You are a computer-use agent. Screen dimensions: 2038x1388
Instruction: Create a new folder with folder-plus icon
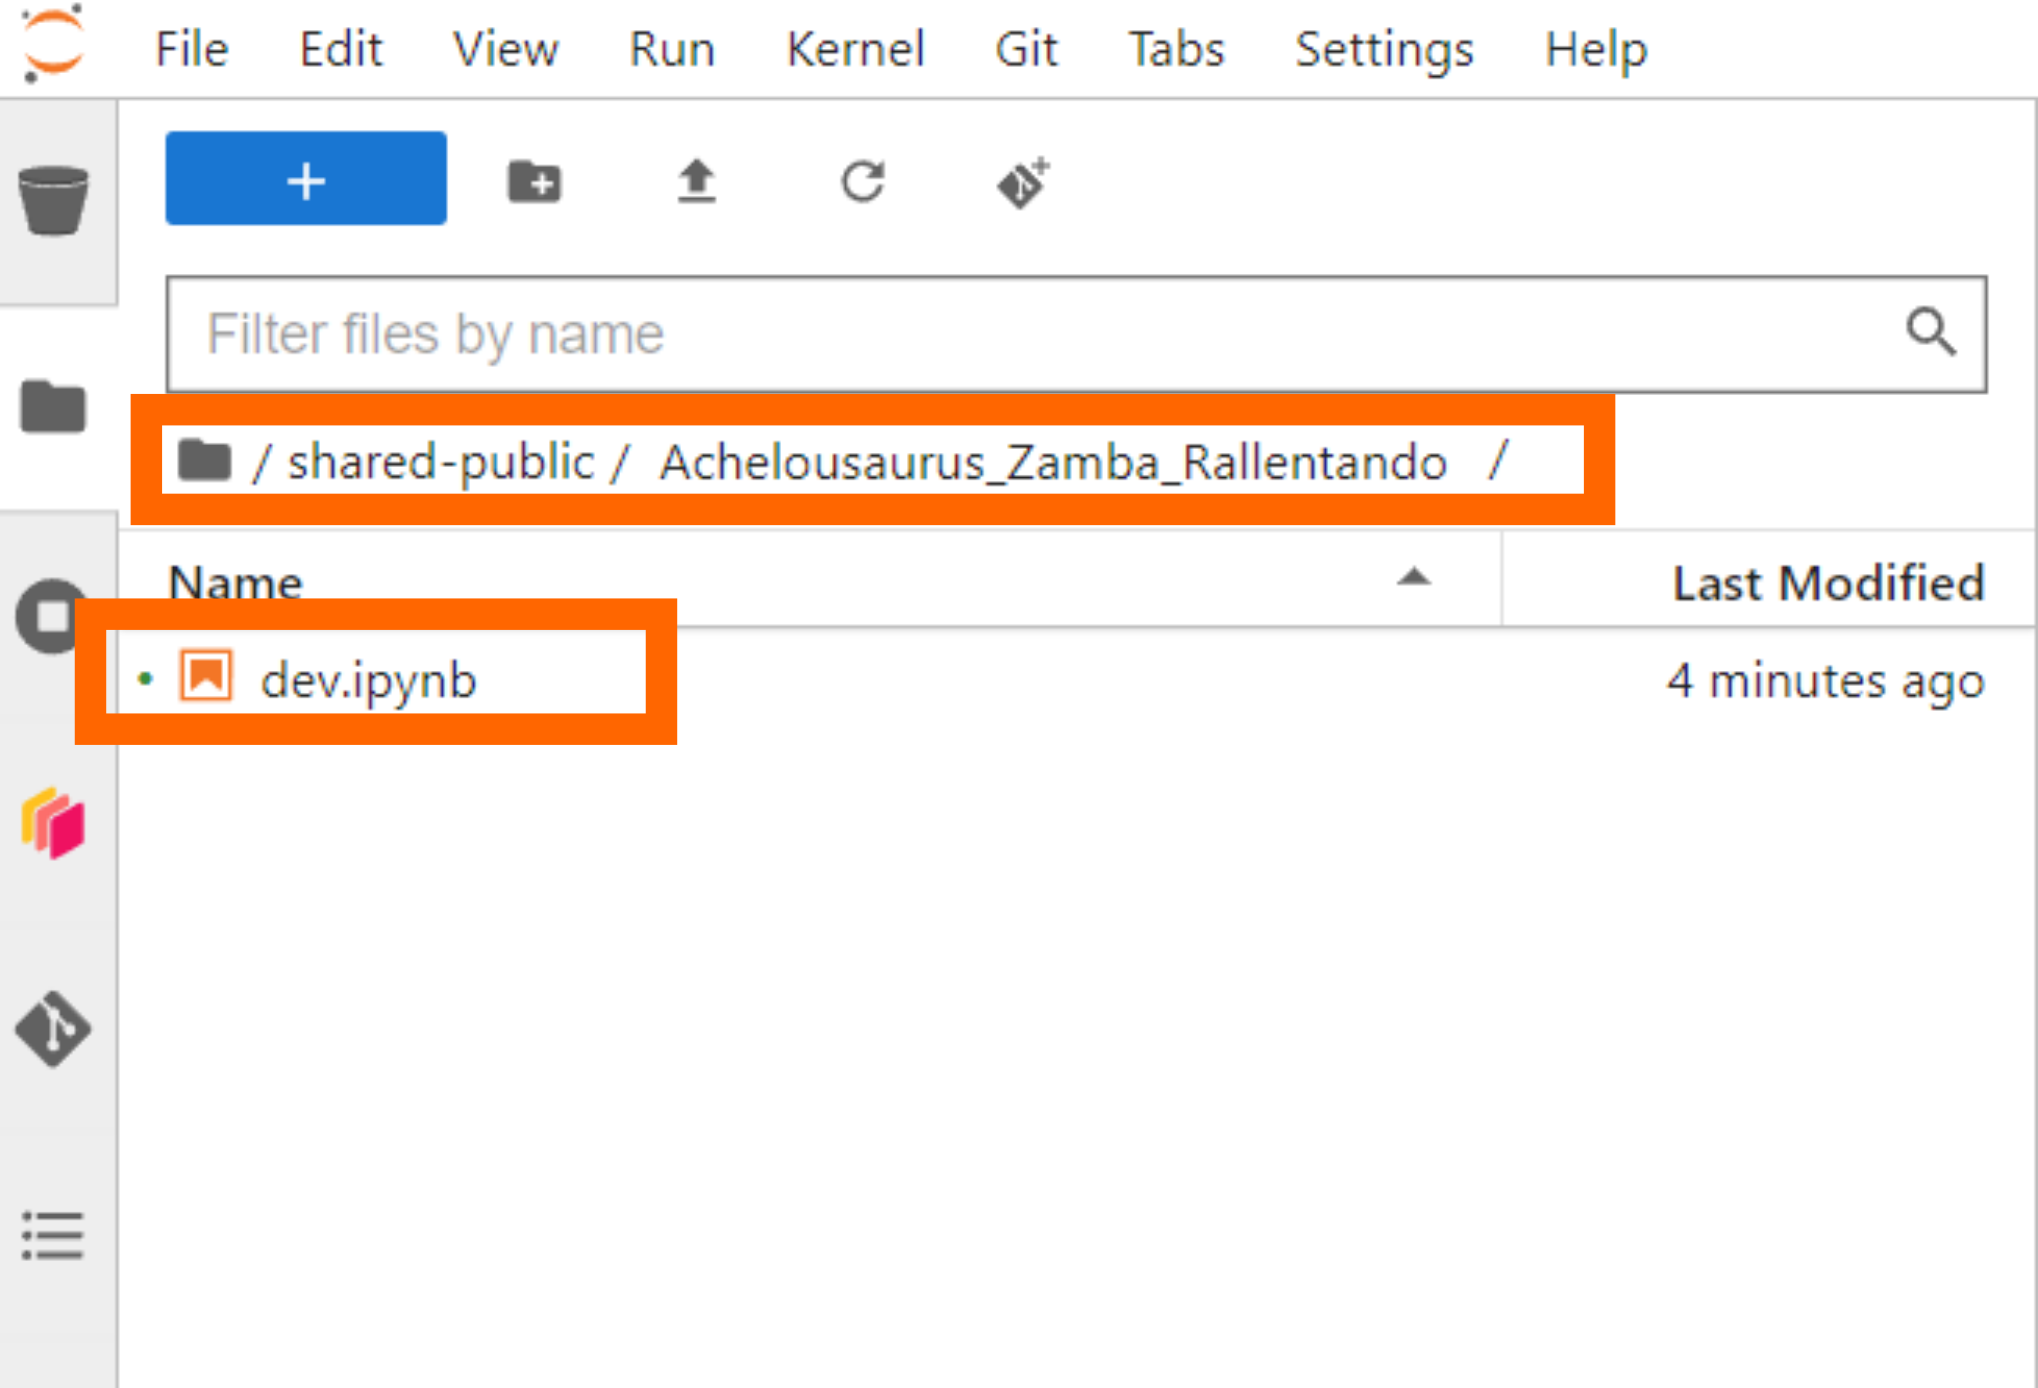[x=534, y=182]
